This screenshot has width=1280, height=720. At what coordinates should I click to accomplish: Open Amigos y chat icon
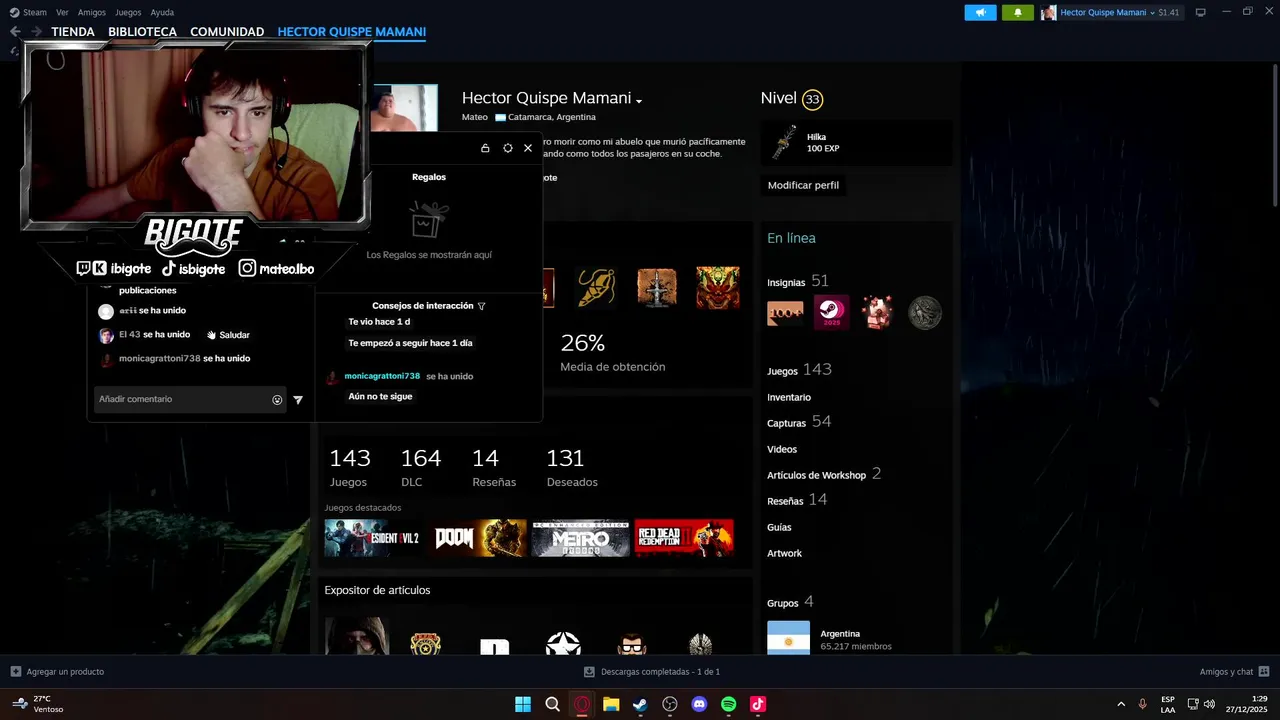click(1264, 672)
